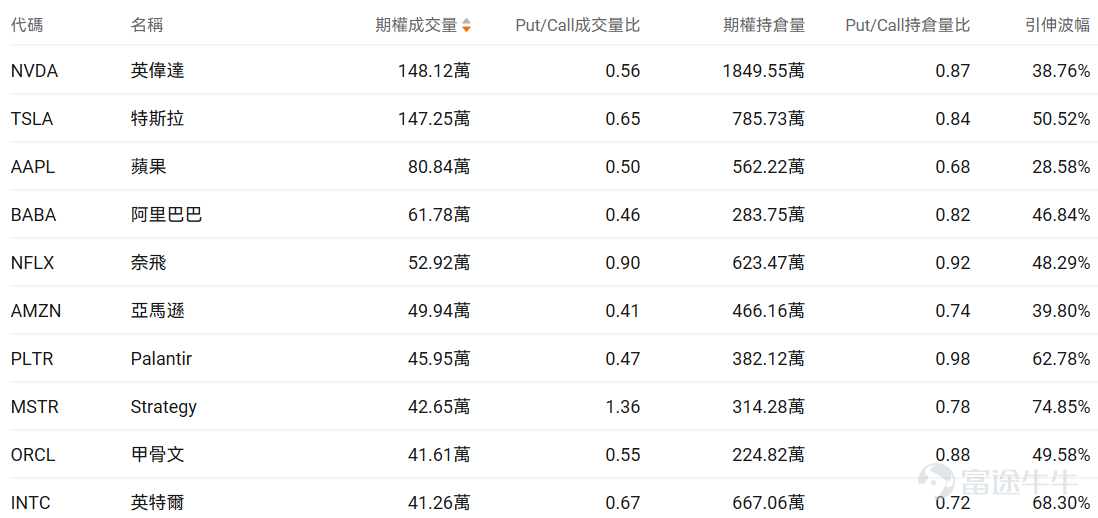1098x518 pixels.
Task: Select option volume 49.94萬
Action: tap(439, 311)
